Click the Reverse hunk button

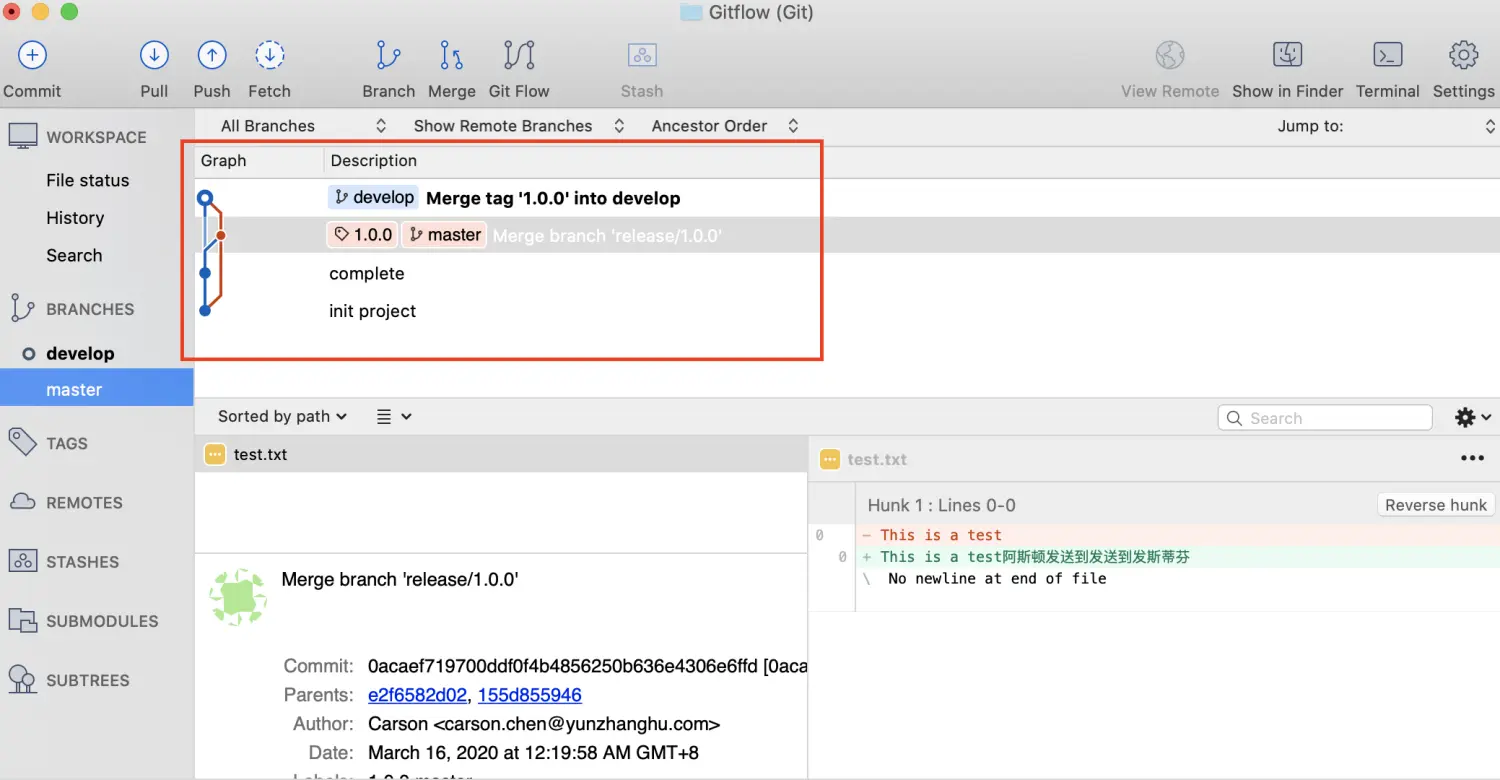pos(1436,505)
